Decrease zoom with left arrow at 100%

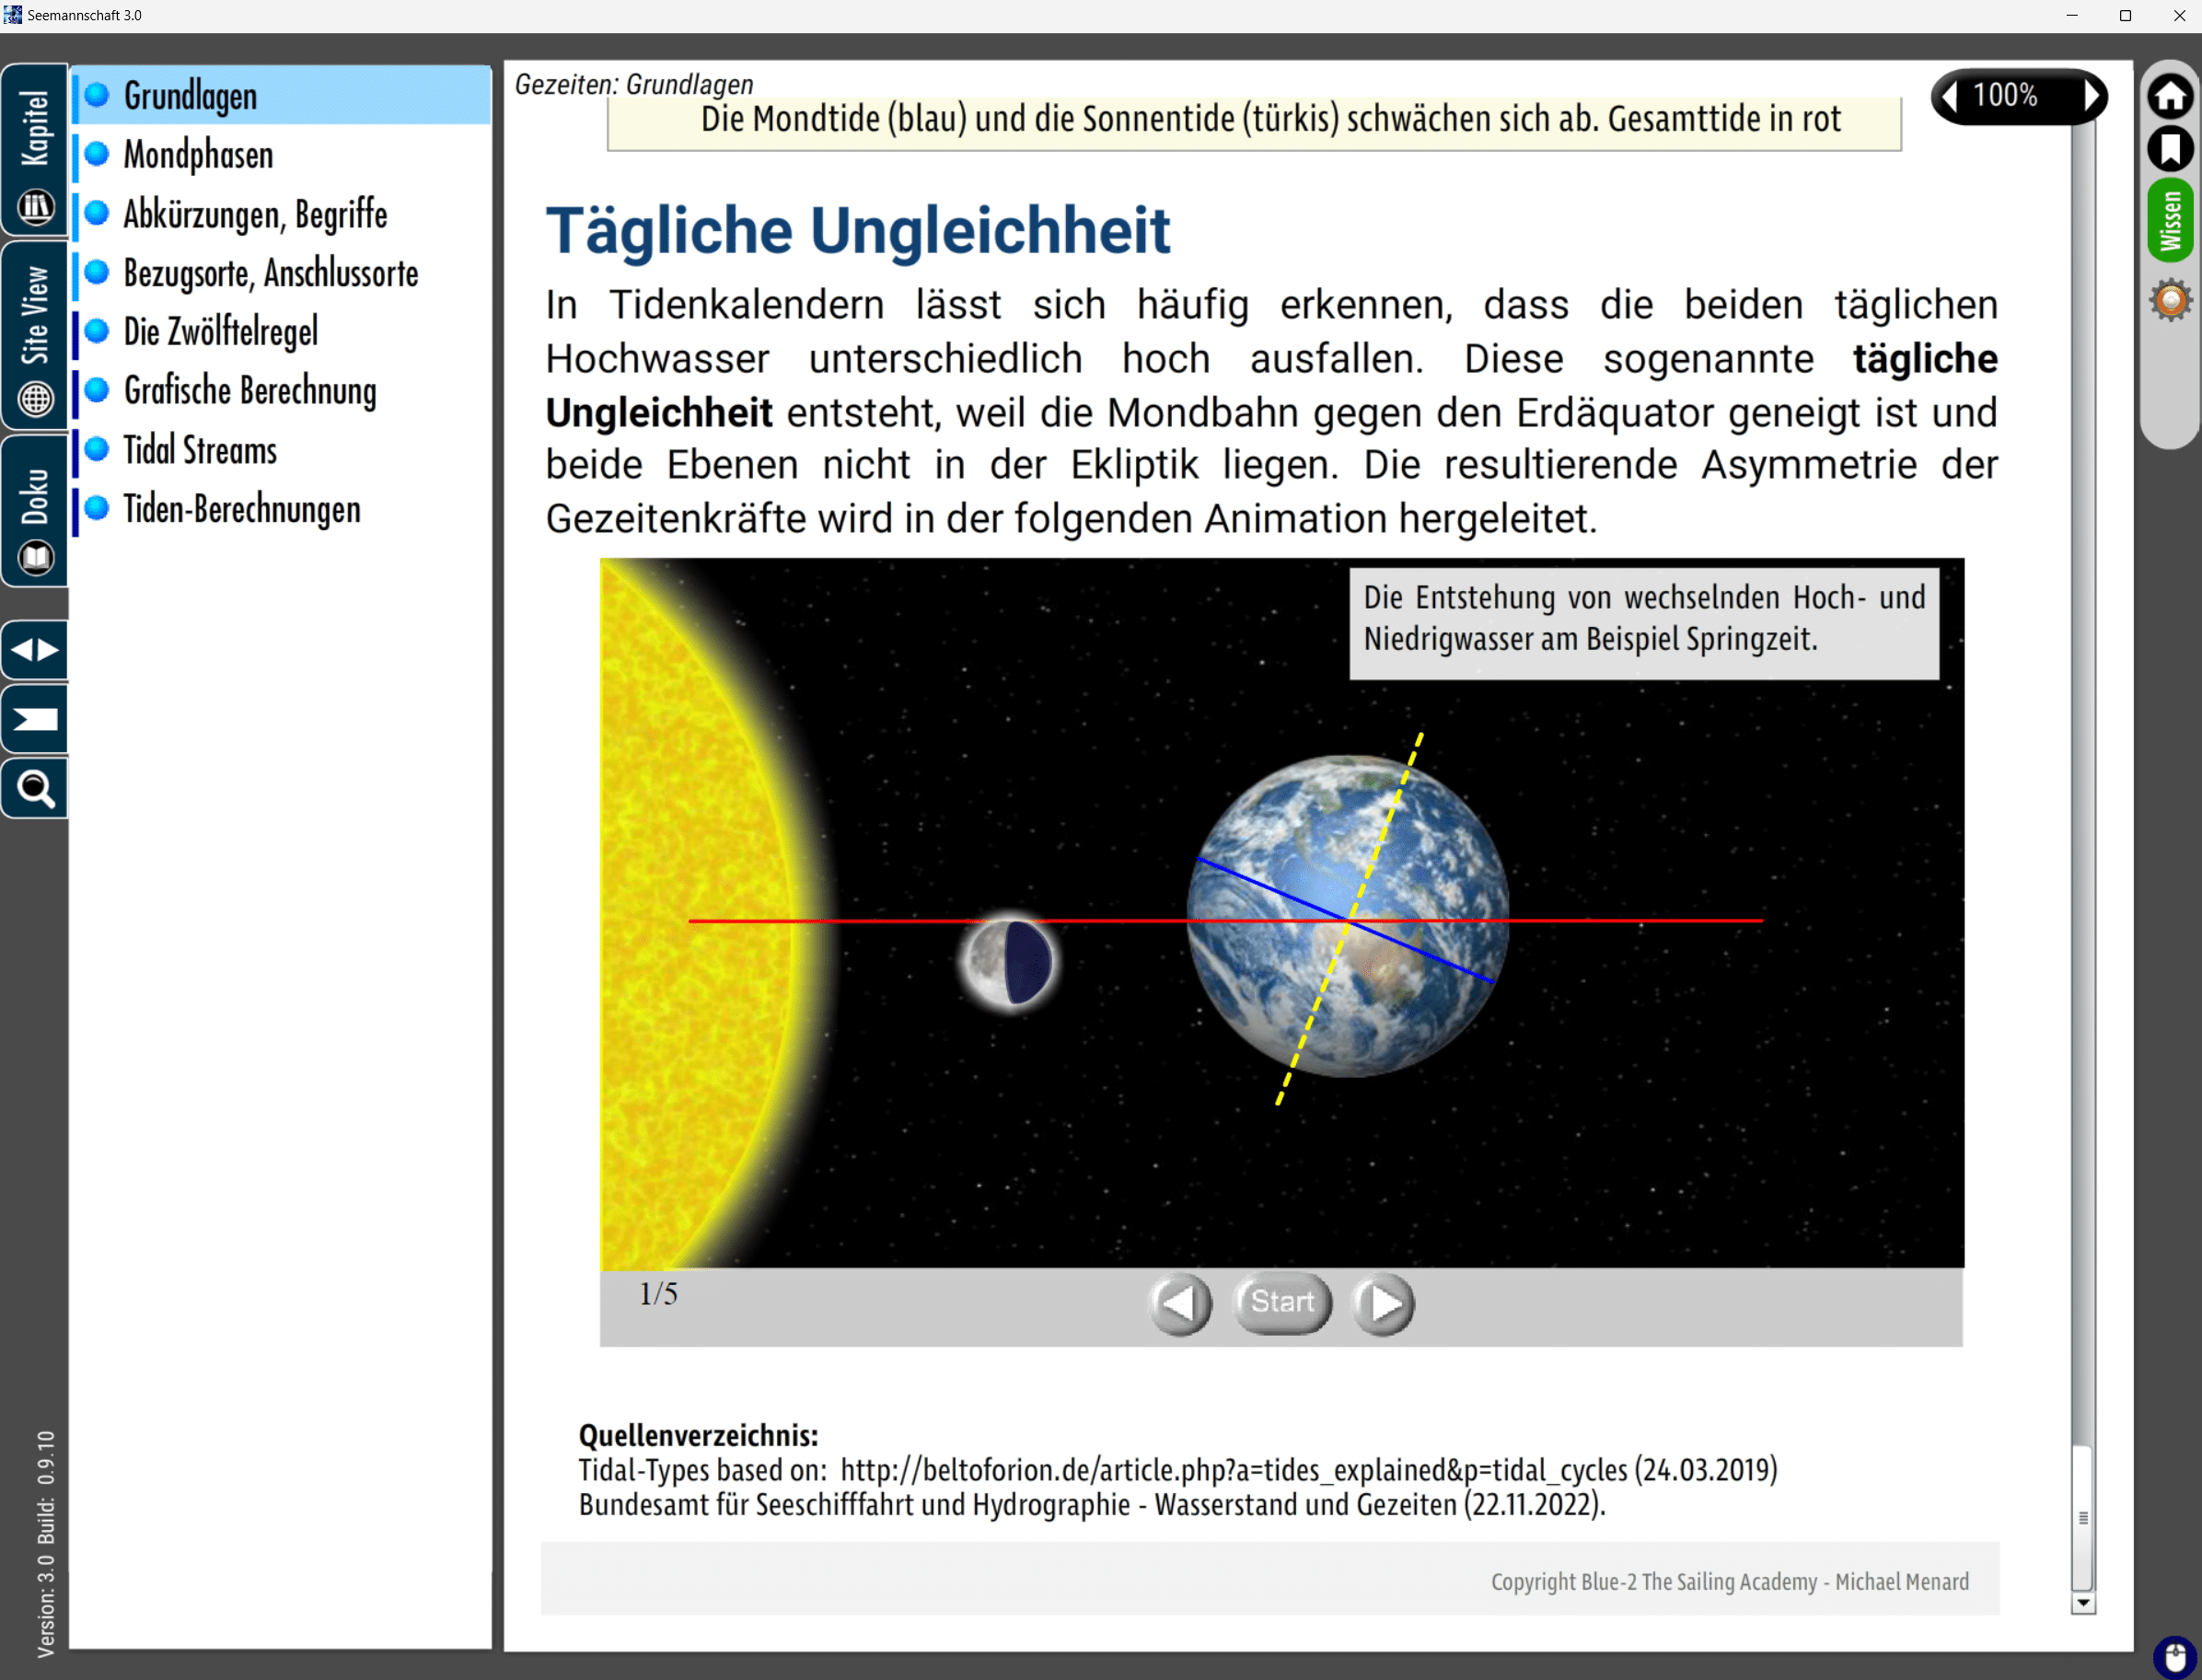[1949, 97]
